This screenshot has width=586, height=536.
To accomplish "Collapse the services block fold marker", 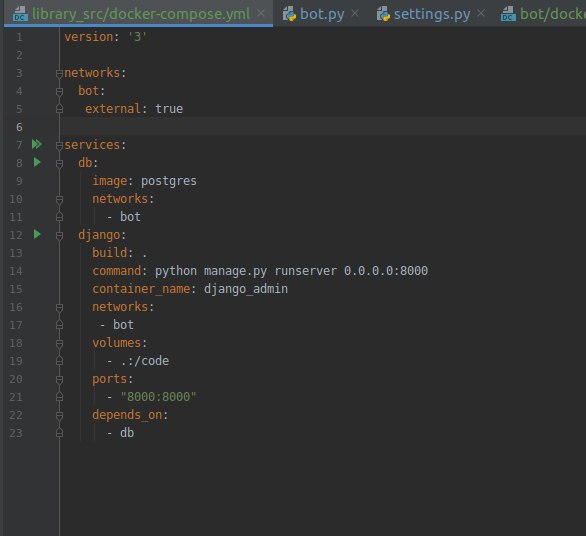I will [x=59, y=145].
